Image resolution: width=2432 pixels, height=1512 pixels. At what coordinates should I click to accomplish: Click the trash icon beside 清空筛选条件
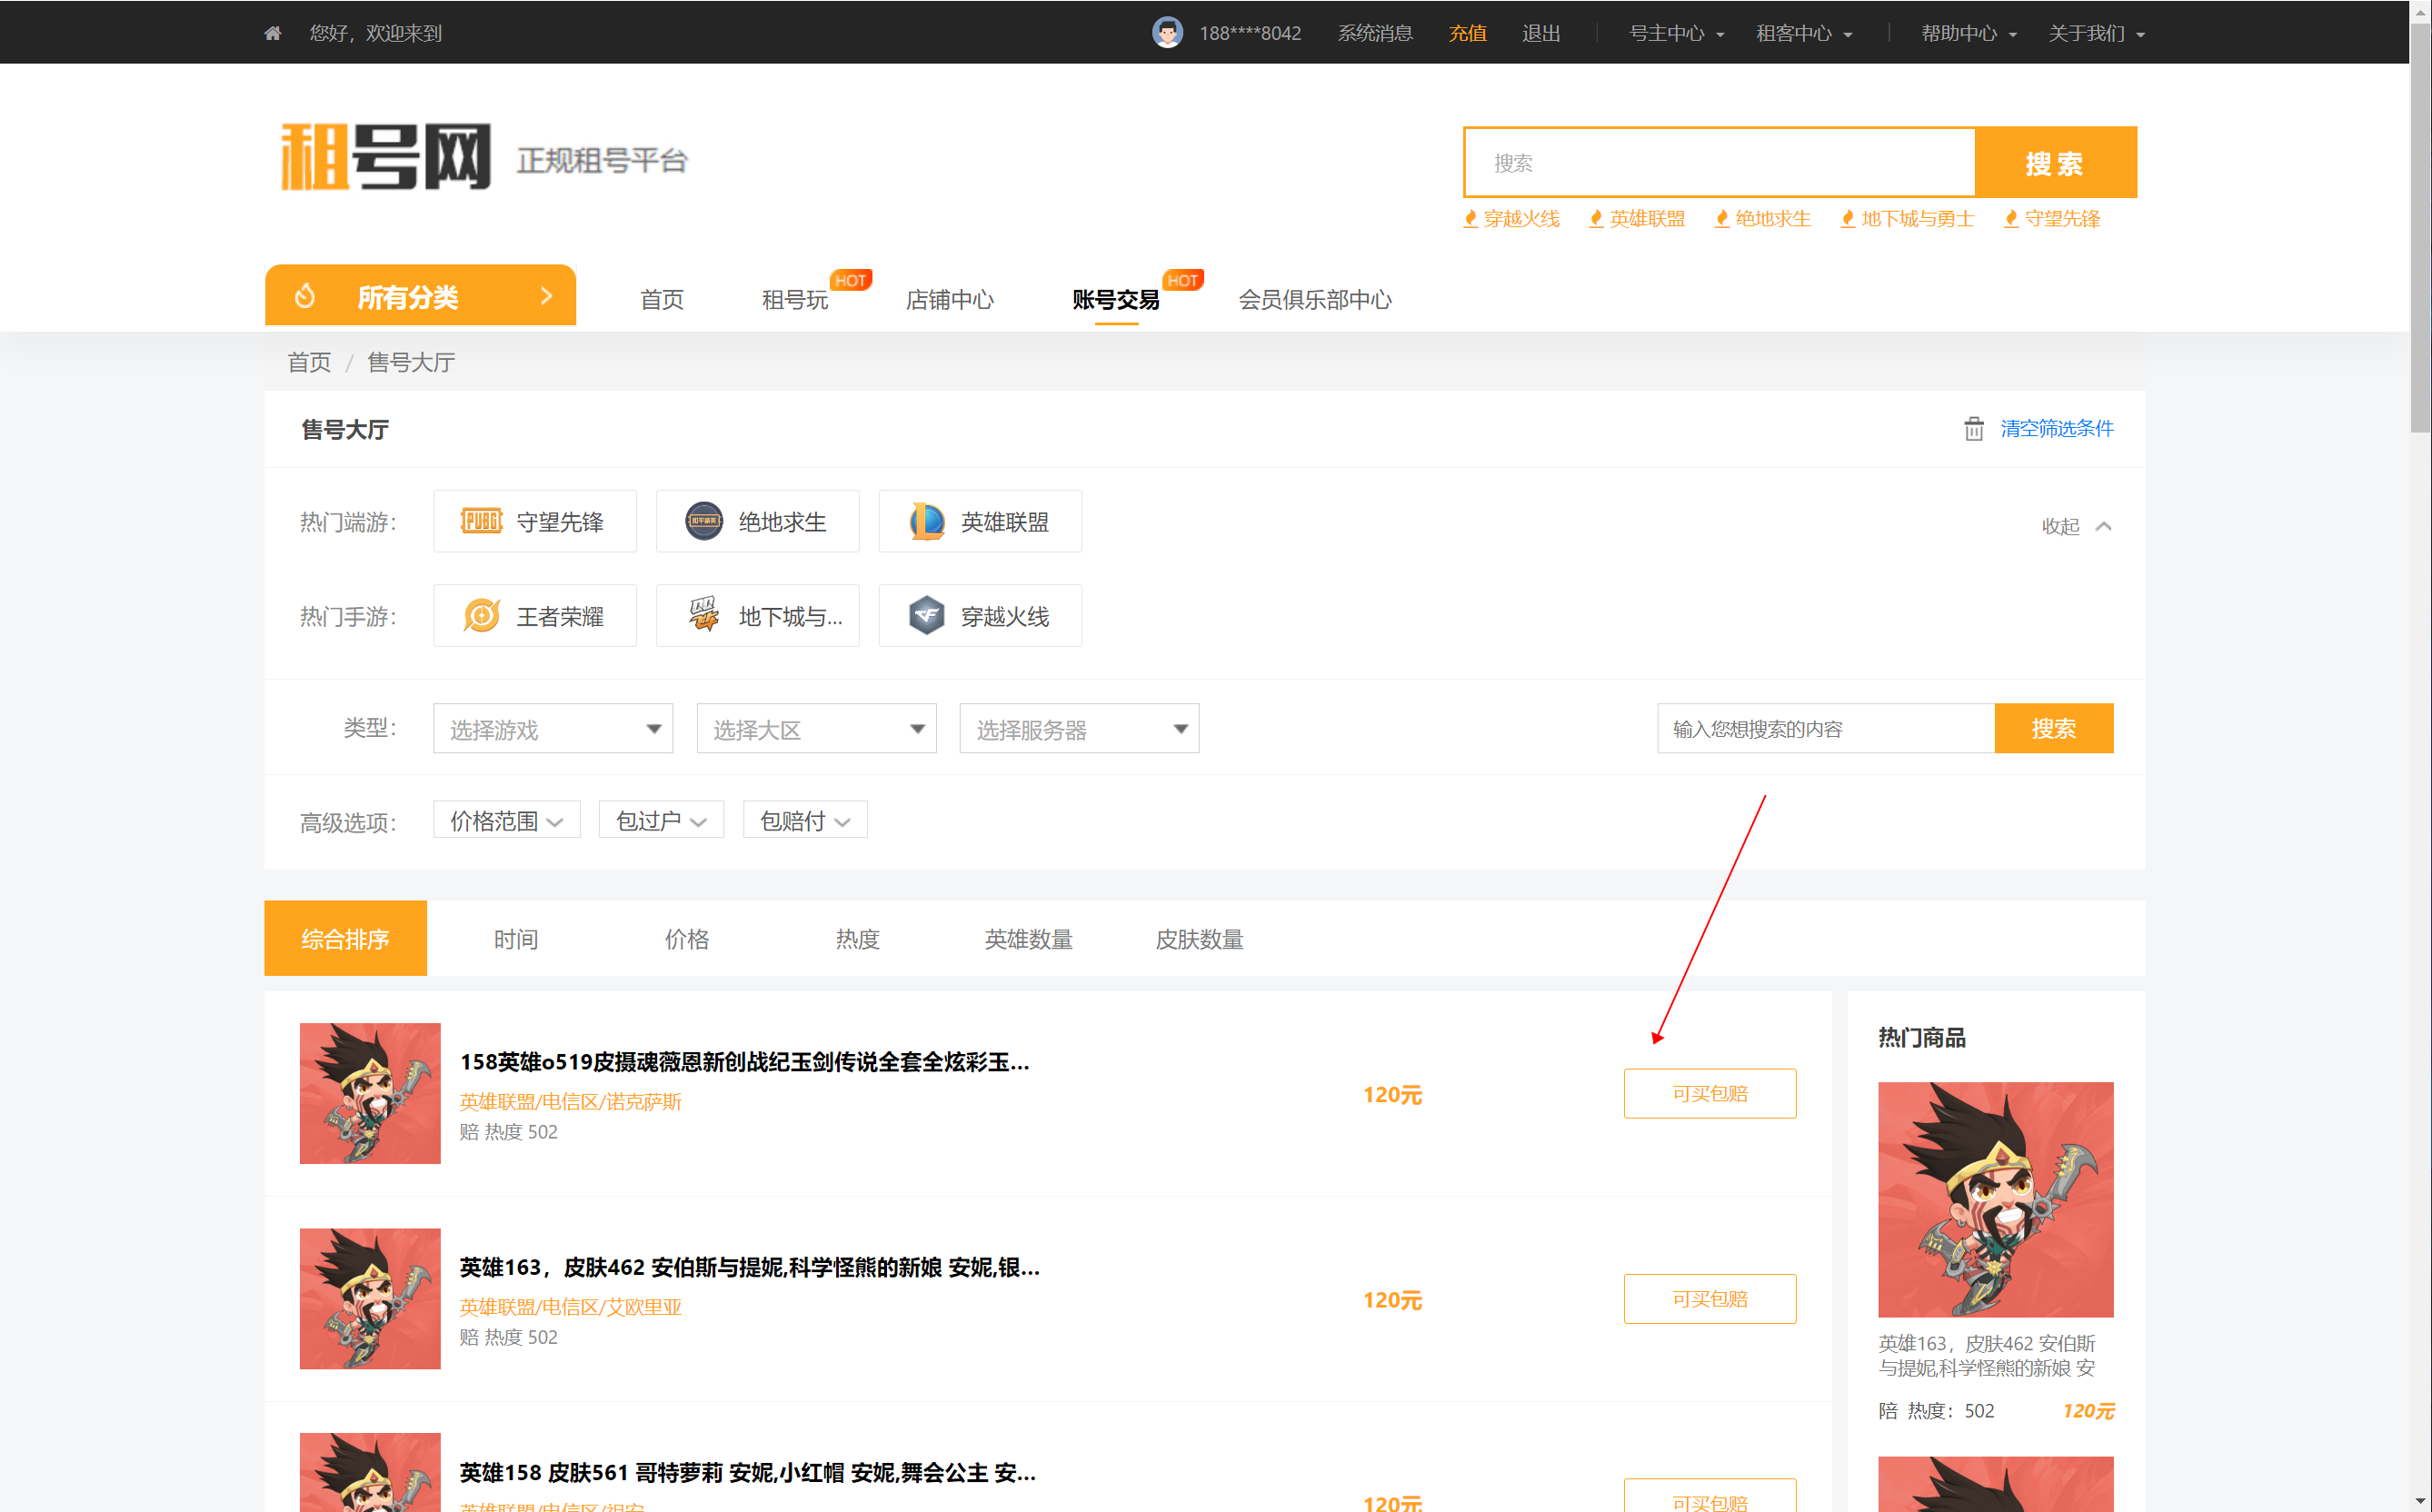click(x=1973, y=429)
